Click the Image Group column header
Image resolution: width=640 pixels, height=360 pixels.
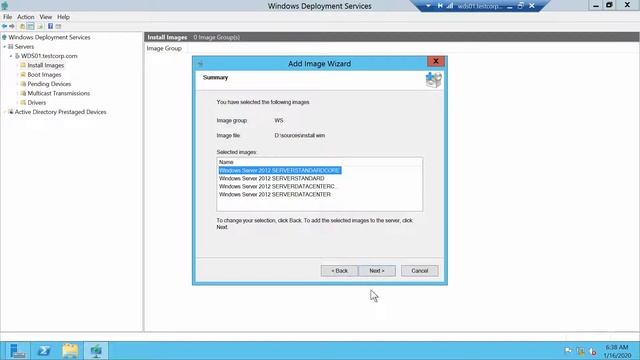[164, 48]
